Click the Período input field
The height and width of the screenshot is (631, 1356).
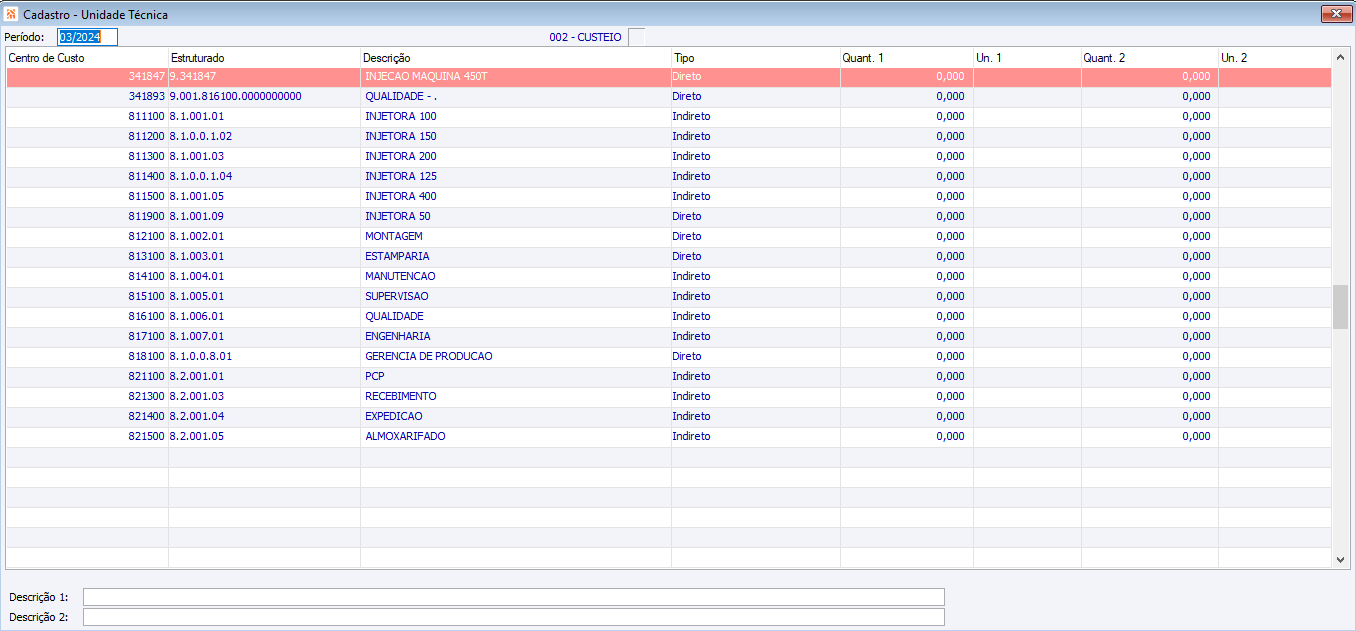pyautogui.click(x=88, y=37)
